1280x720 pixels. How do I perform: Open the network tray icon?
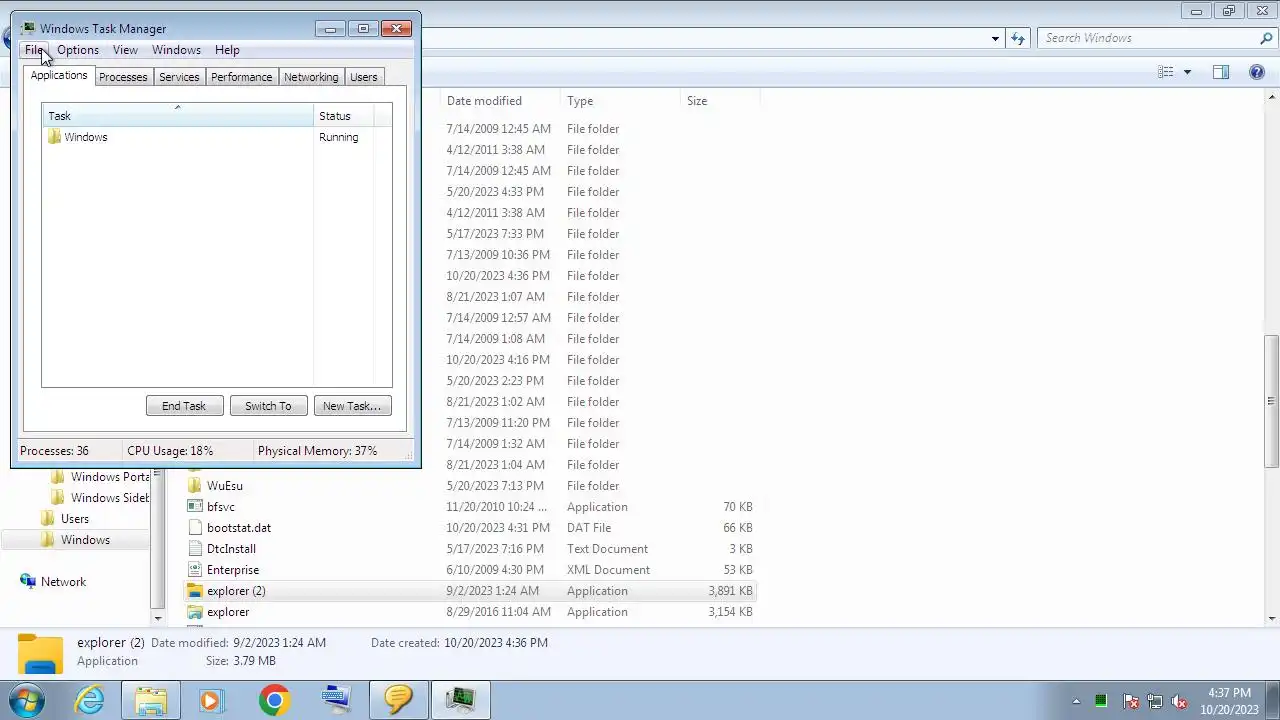pyautogui.click(x=1155, y=701)
